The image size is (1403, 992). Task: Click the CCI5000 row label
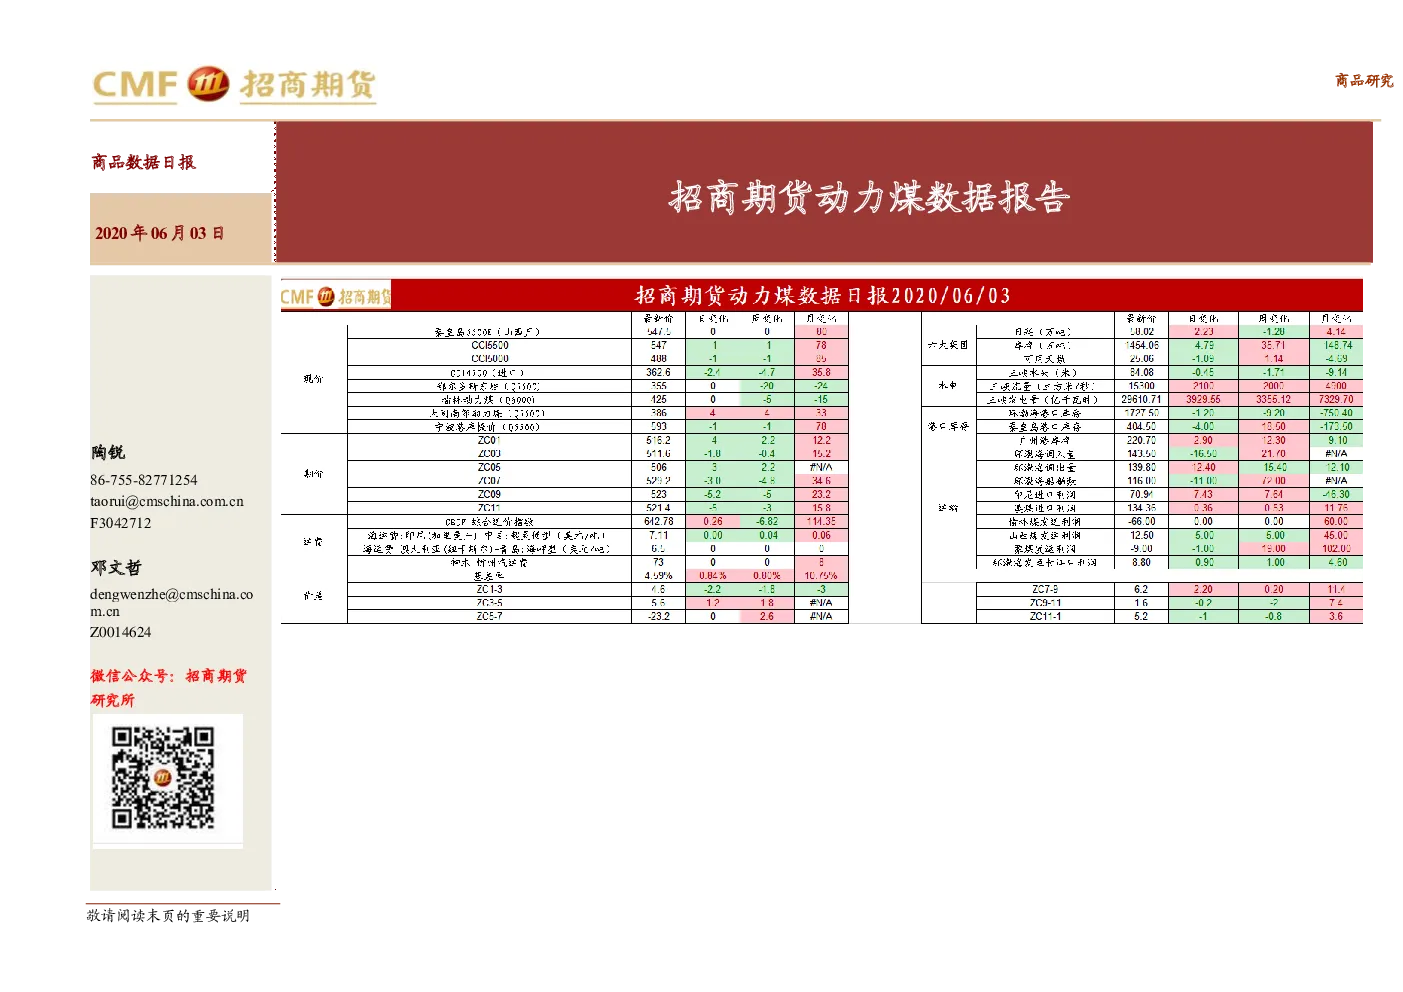tap(490, 358)
